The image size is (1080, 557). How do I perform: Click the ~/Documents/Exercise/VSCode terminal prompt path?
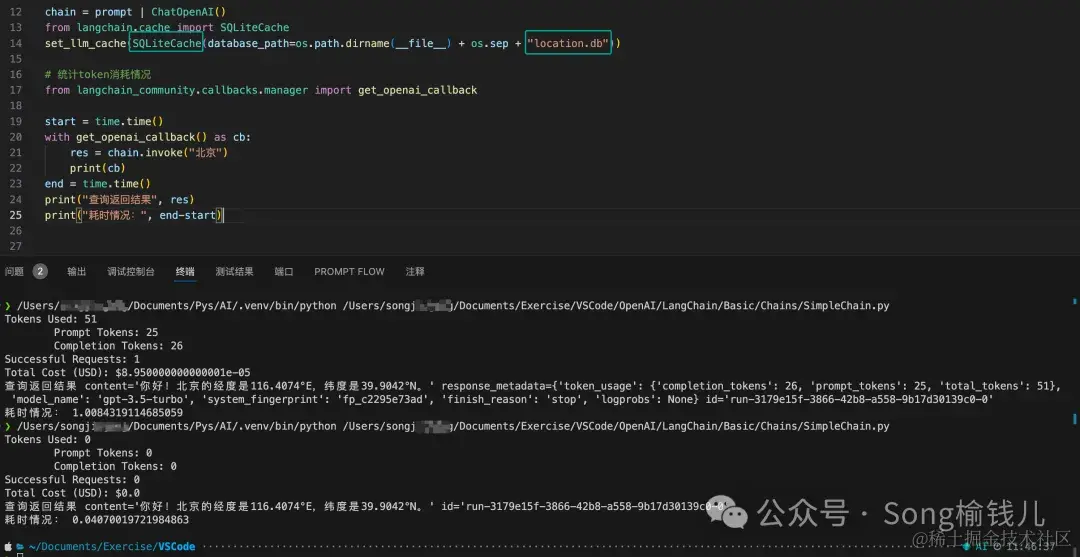tap(112, 547)
